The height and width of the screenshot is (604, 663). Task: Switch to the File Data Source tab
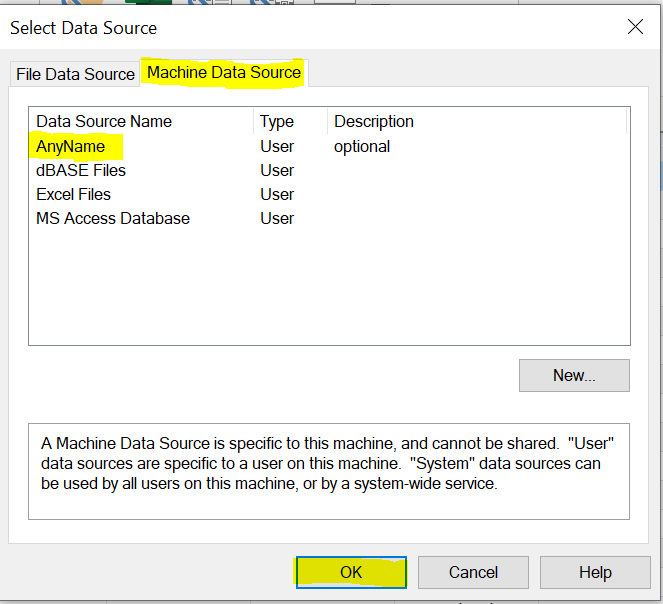75,74
